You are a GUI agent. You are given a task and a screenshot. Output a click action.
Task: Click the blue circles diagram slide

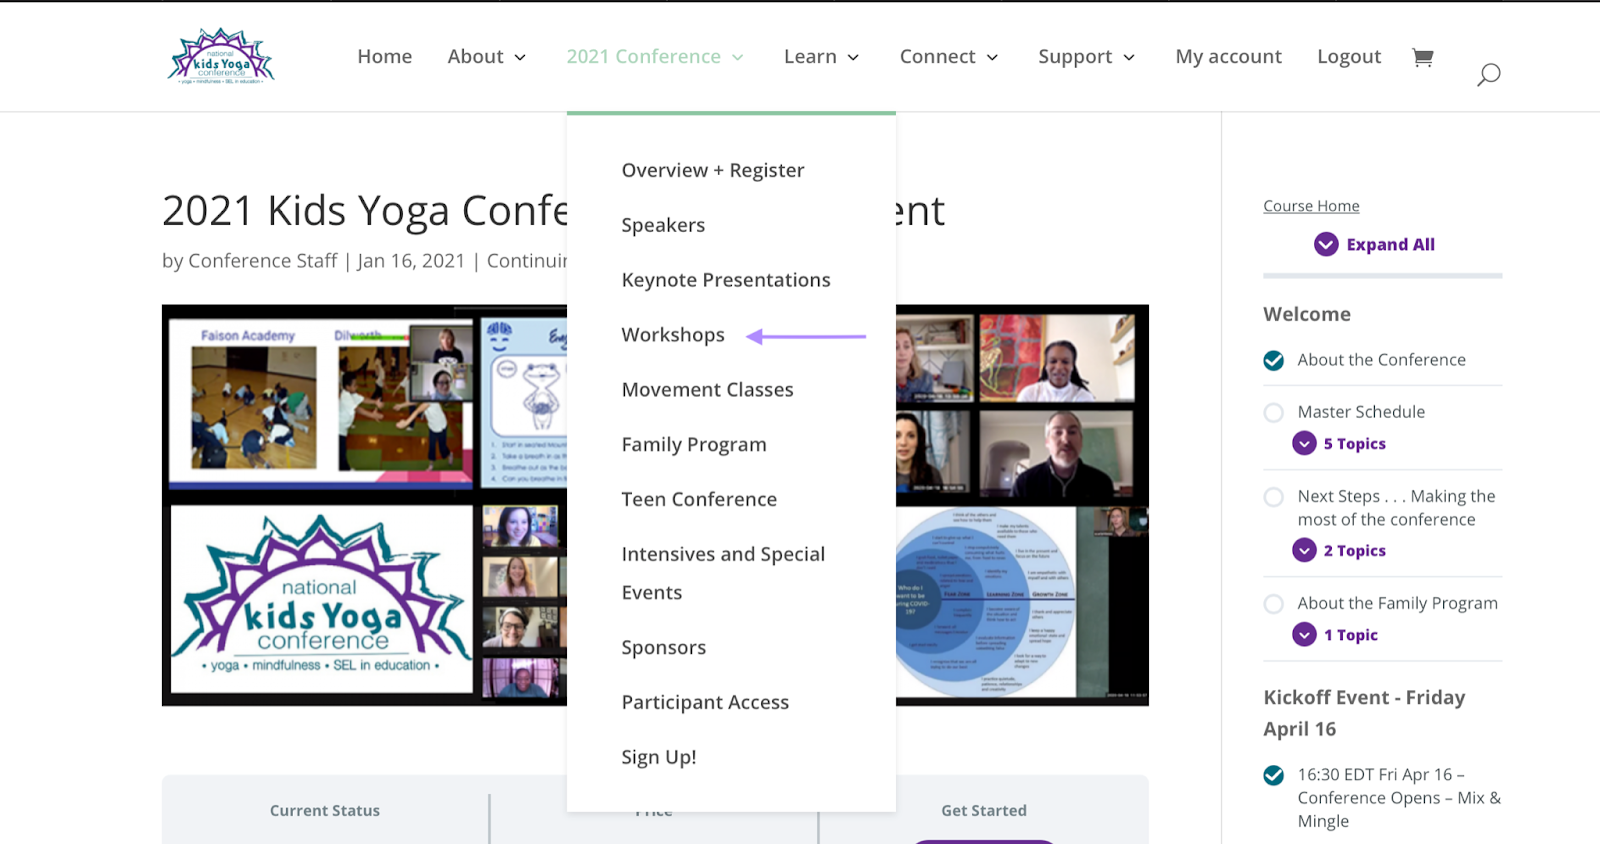tap(985, 601)
